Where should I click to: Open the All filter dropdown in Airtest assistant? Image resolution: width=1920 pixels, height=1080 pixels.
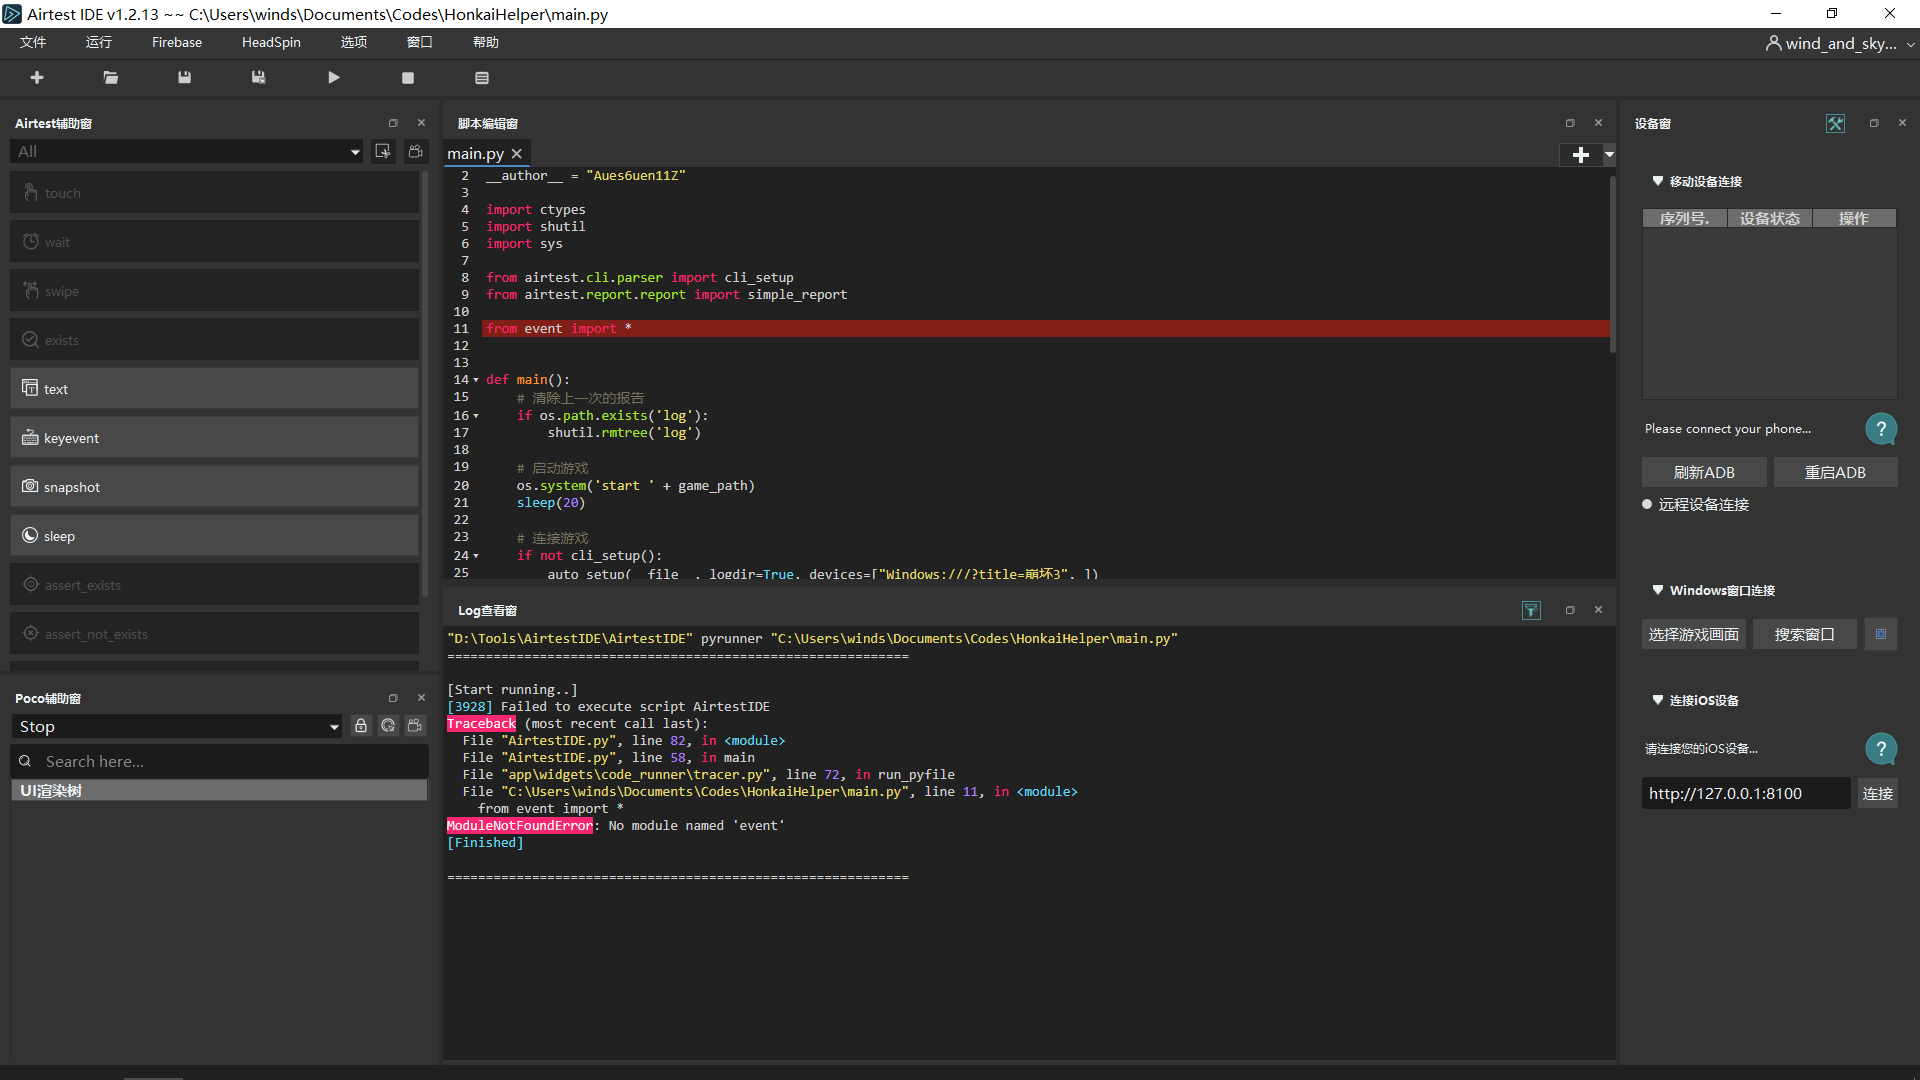point(187,151)
